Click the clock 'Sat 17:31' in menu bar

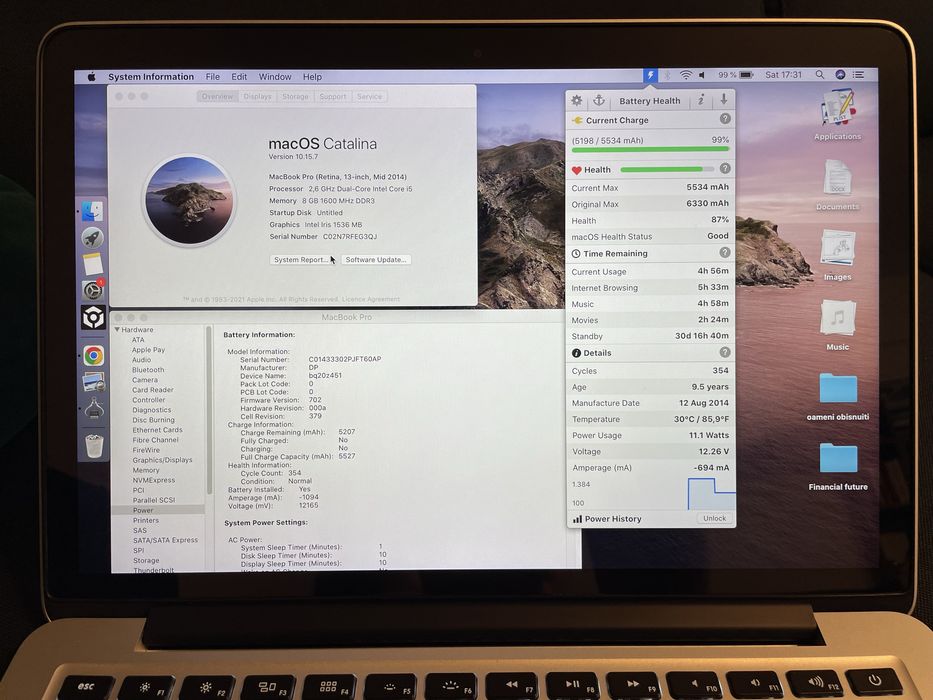click(x=783, y=74)
